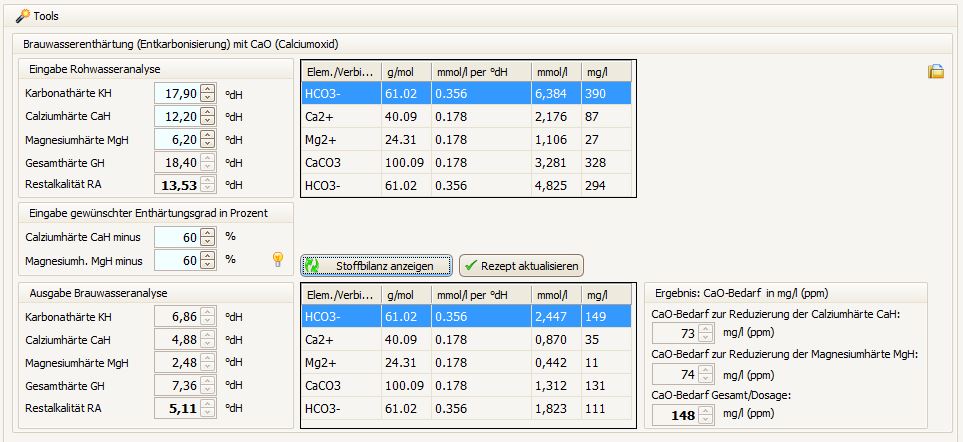Viewport: 963px width, 442px height.
Task: Click the green checkmark on Rezept aktualisieren
Action: tap(470, 266)
